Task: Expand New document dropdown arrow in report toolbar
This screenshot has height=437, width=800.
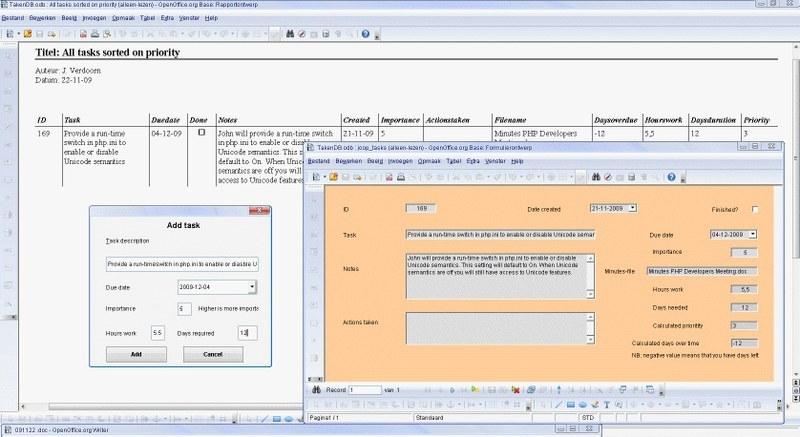Action: (x=18, y=34)
